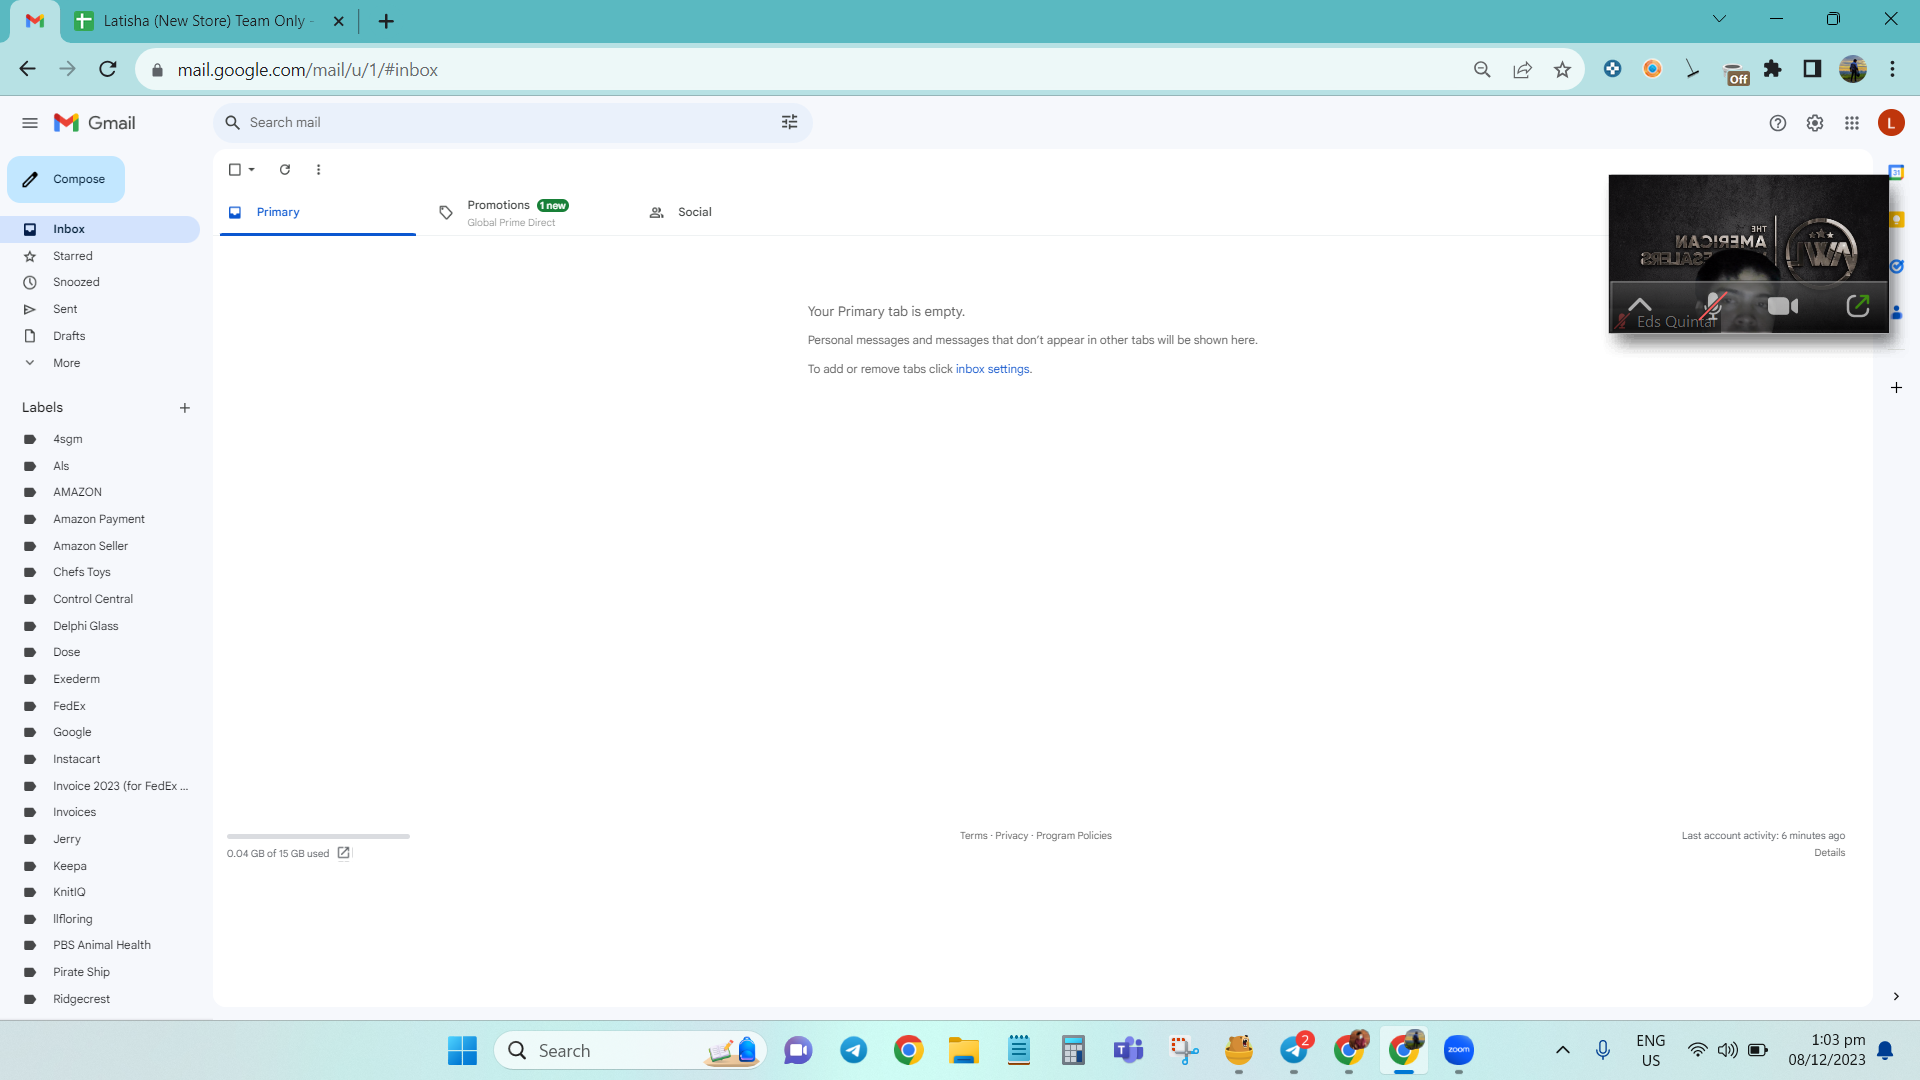Hide the side panel chevron

coord(1896,997)
